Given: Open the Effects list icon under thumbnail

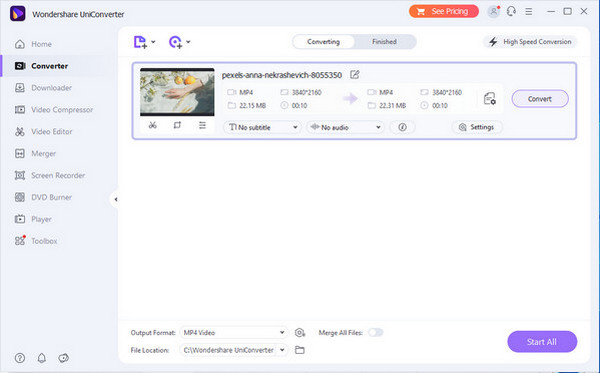Looking at the screenshot, I should point(202,125).
